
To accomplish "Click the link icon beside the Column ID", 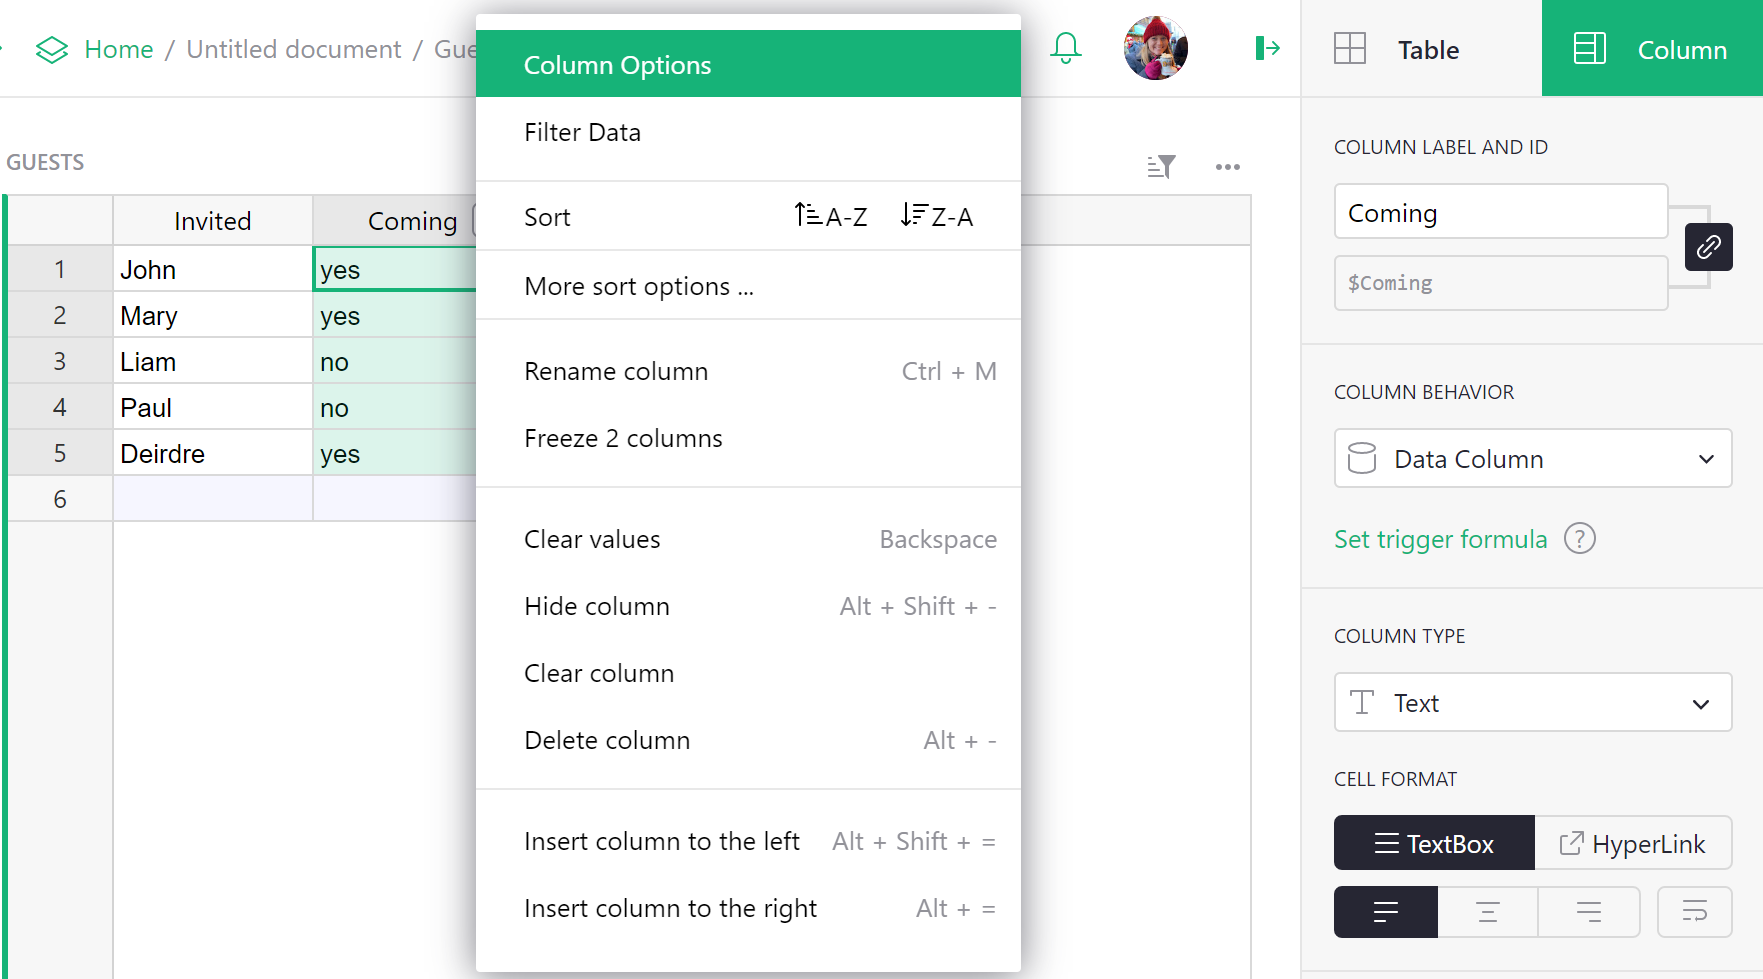I will [x=1708, y=247].
